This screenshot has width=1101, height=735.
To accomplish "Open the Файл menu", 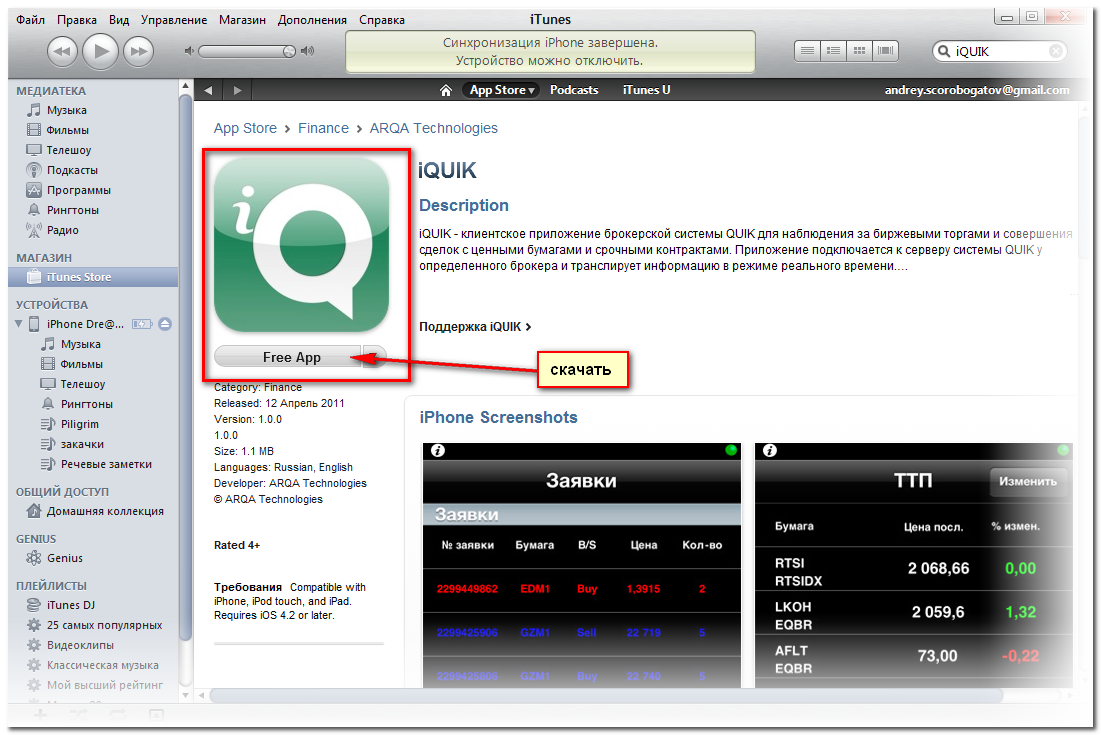I will tap(30, 20).
